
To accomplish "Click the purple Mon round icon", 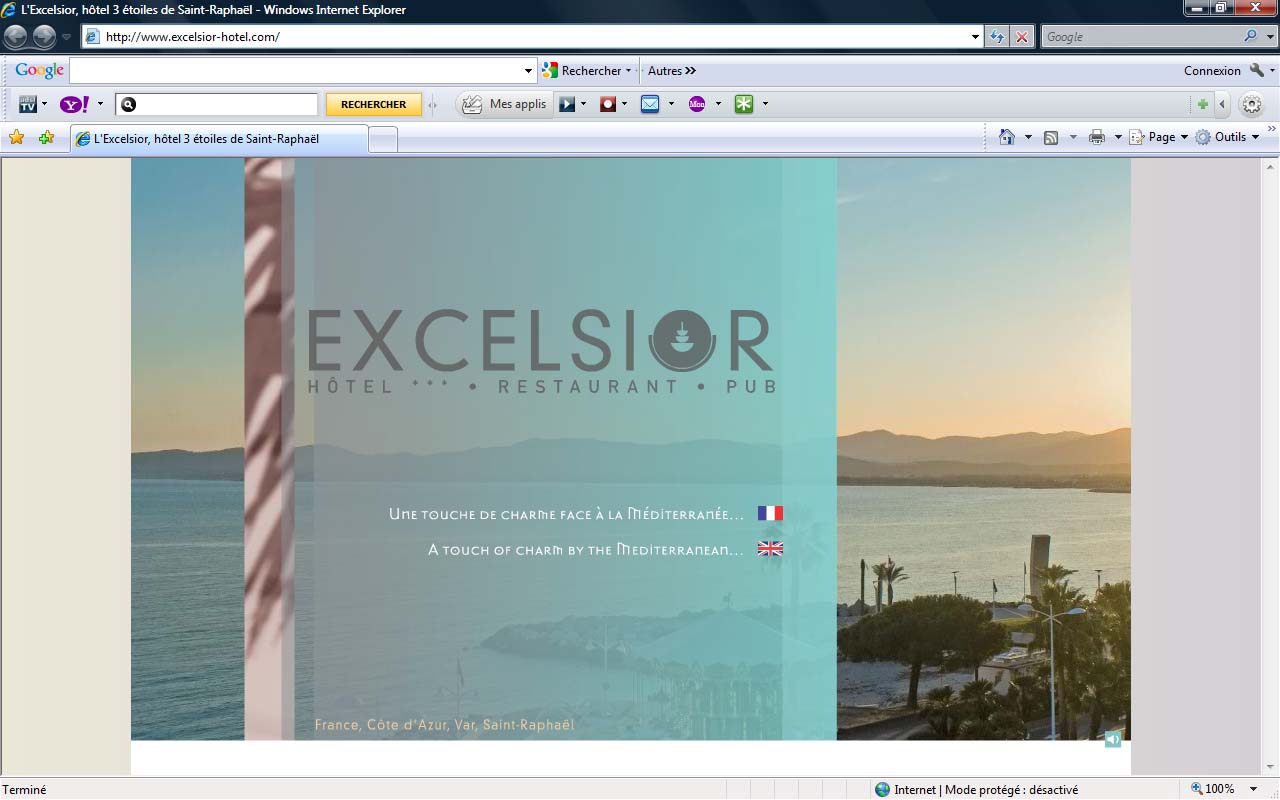I will tap(698, 104).
